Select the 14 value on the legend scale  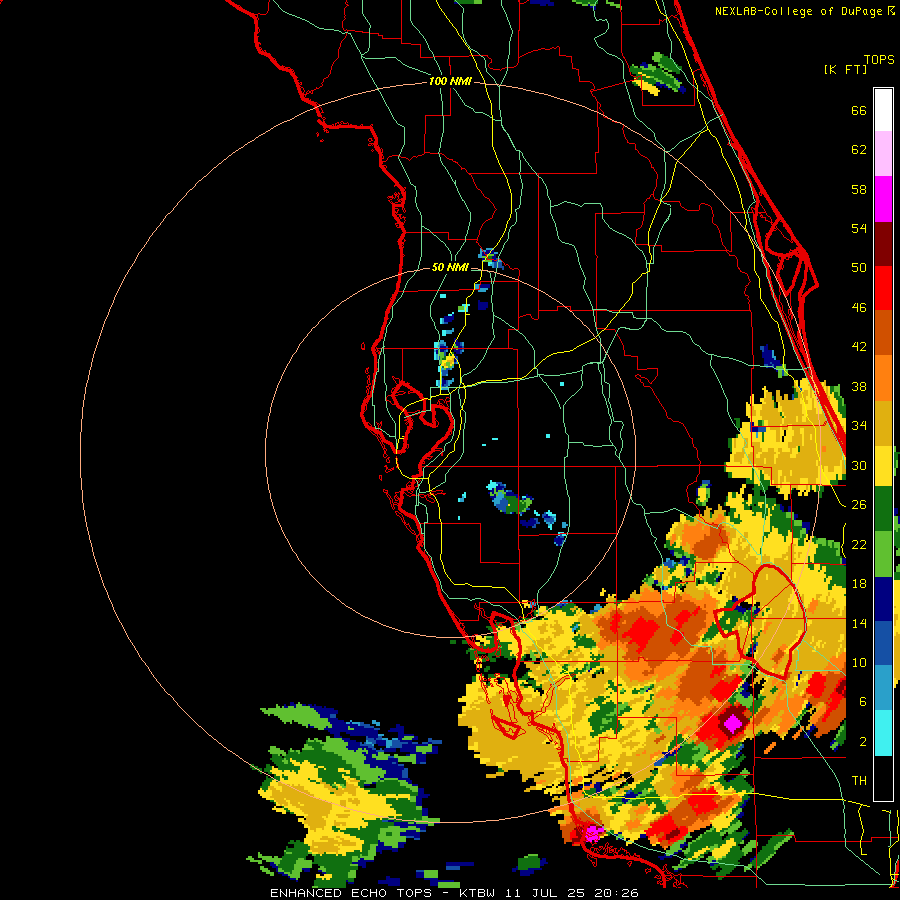pyautogui.click(x=859, y=623)
